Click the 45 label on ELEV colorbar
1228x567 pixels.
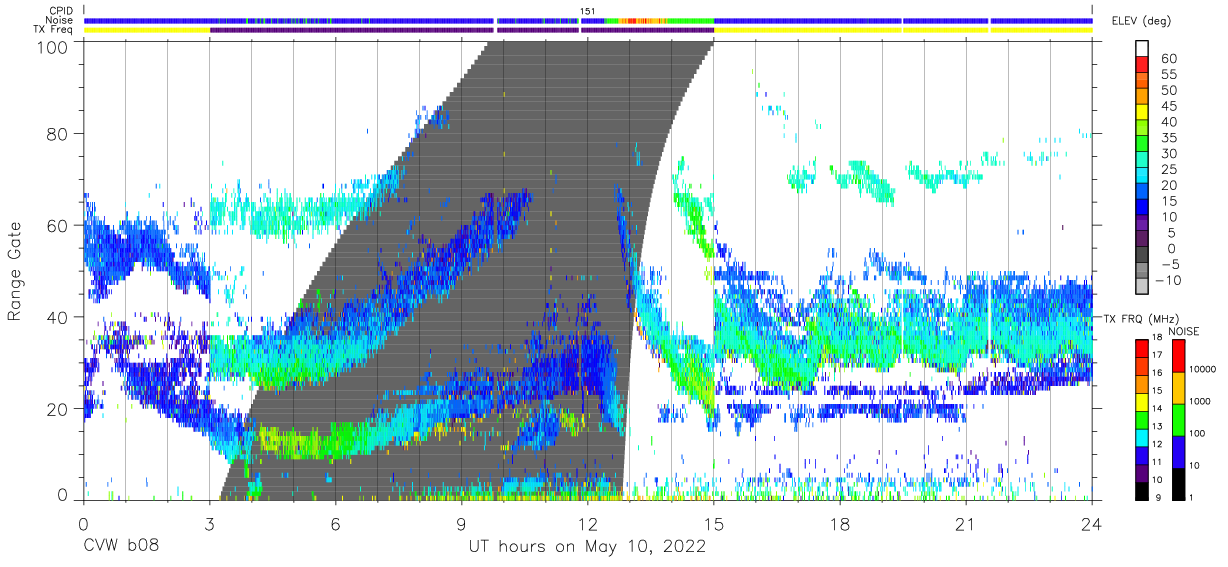(x=1168, y=106)
